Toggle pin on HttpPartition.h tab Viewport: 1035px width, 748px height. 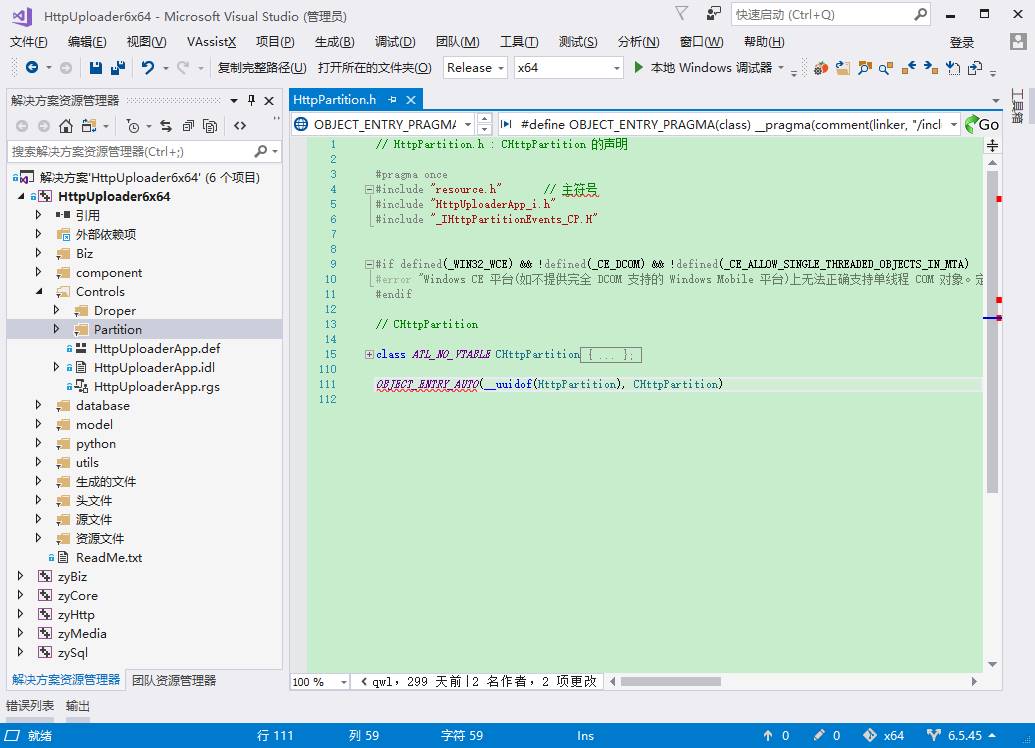click(x=393, y=100)
